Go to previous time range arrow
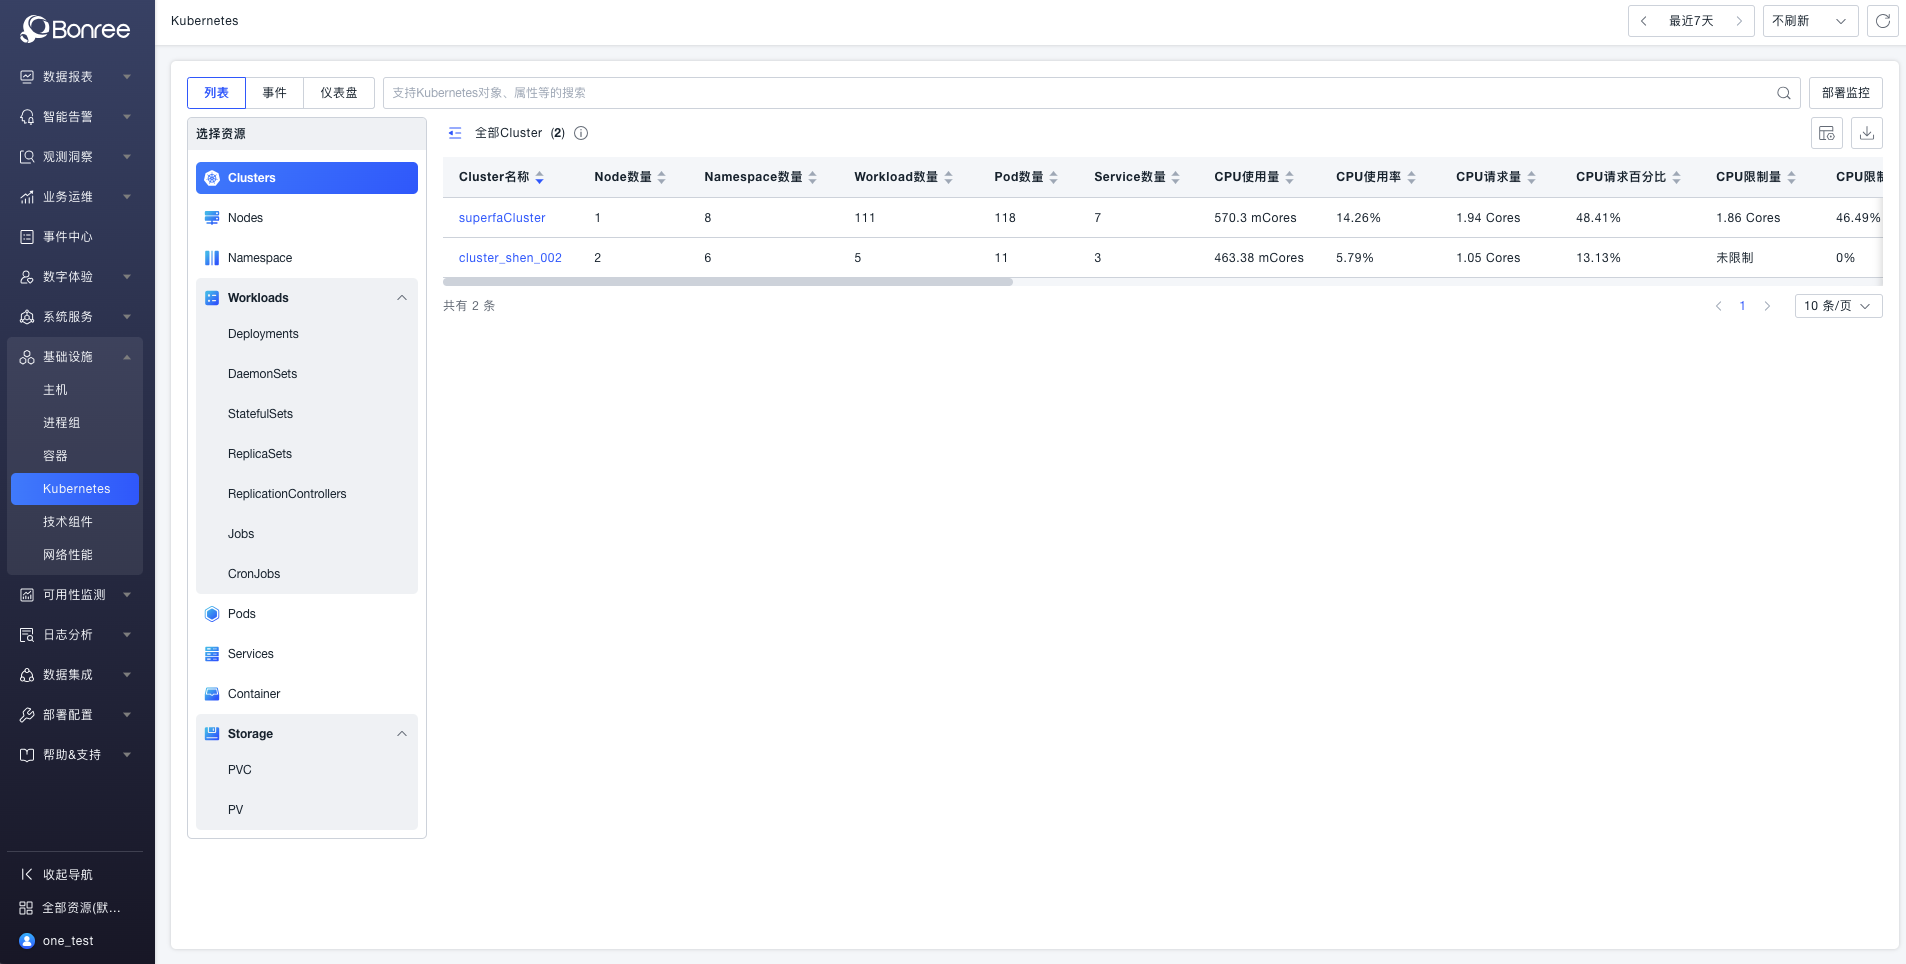This screenshot has width=1906, height=964. 1643,21
